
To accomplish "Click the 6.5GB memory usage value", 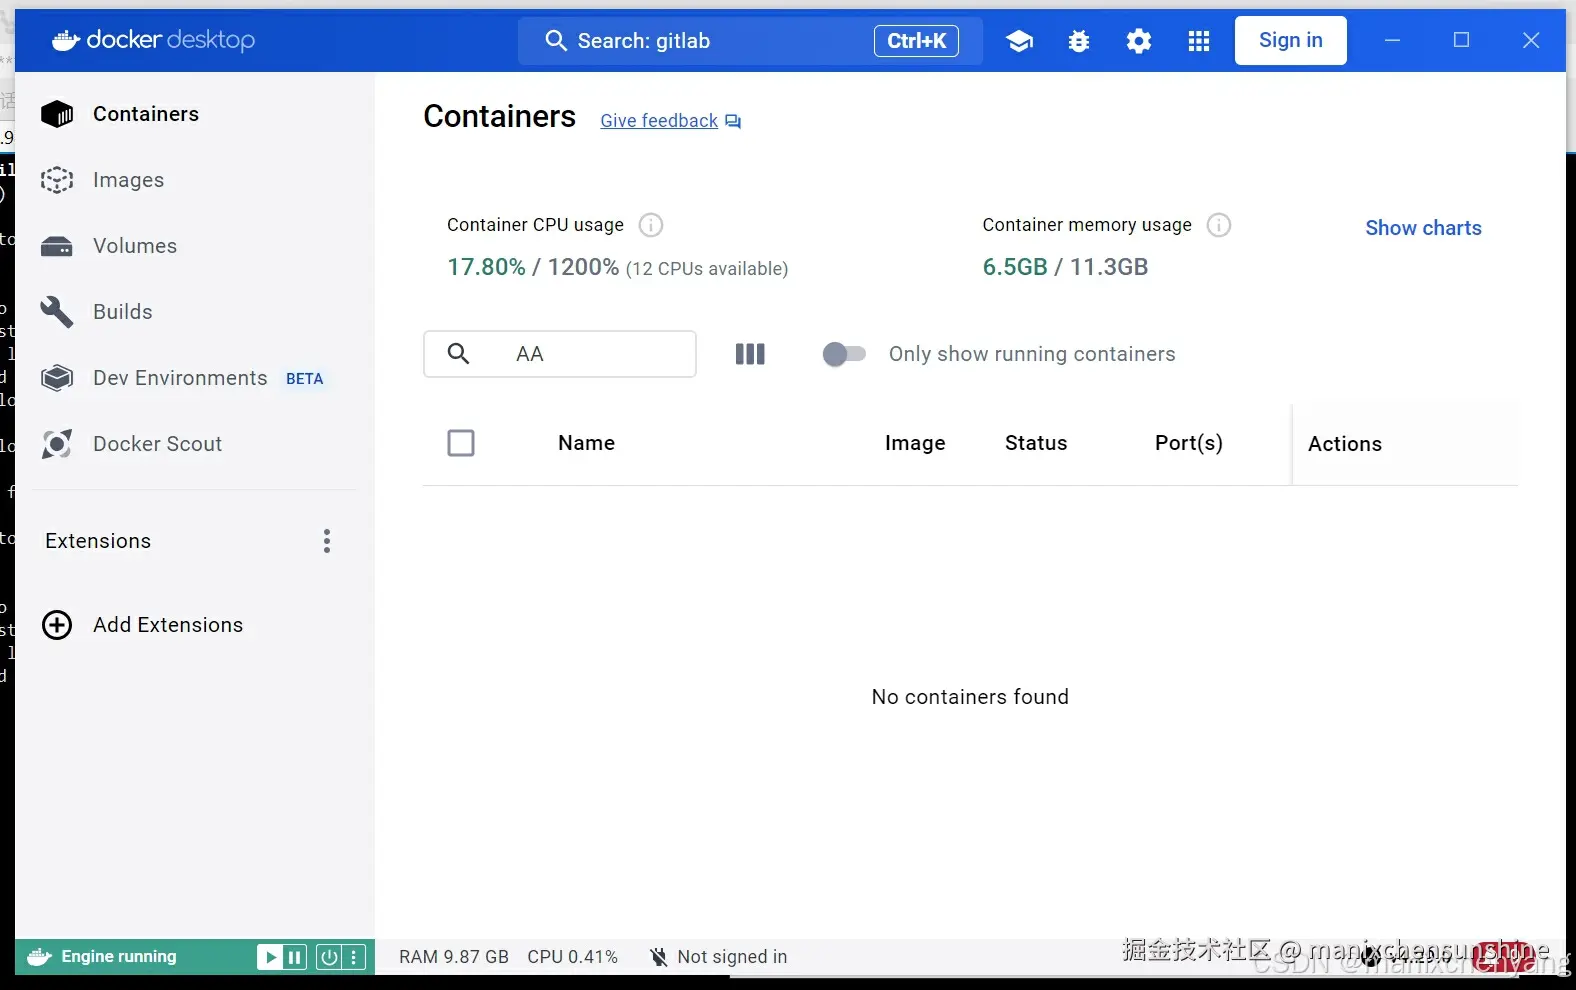I will 1015,267.
